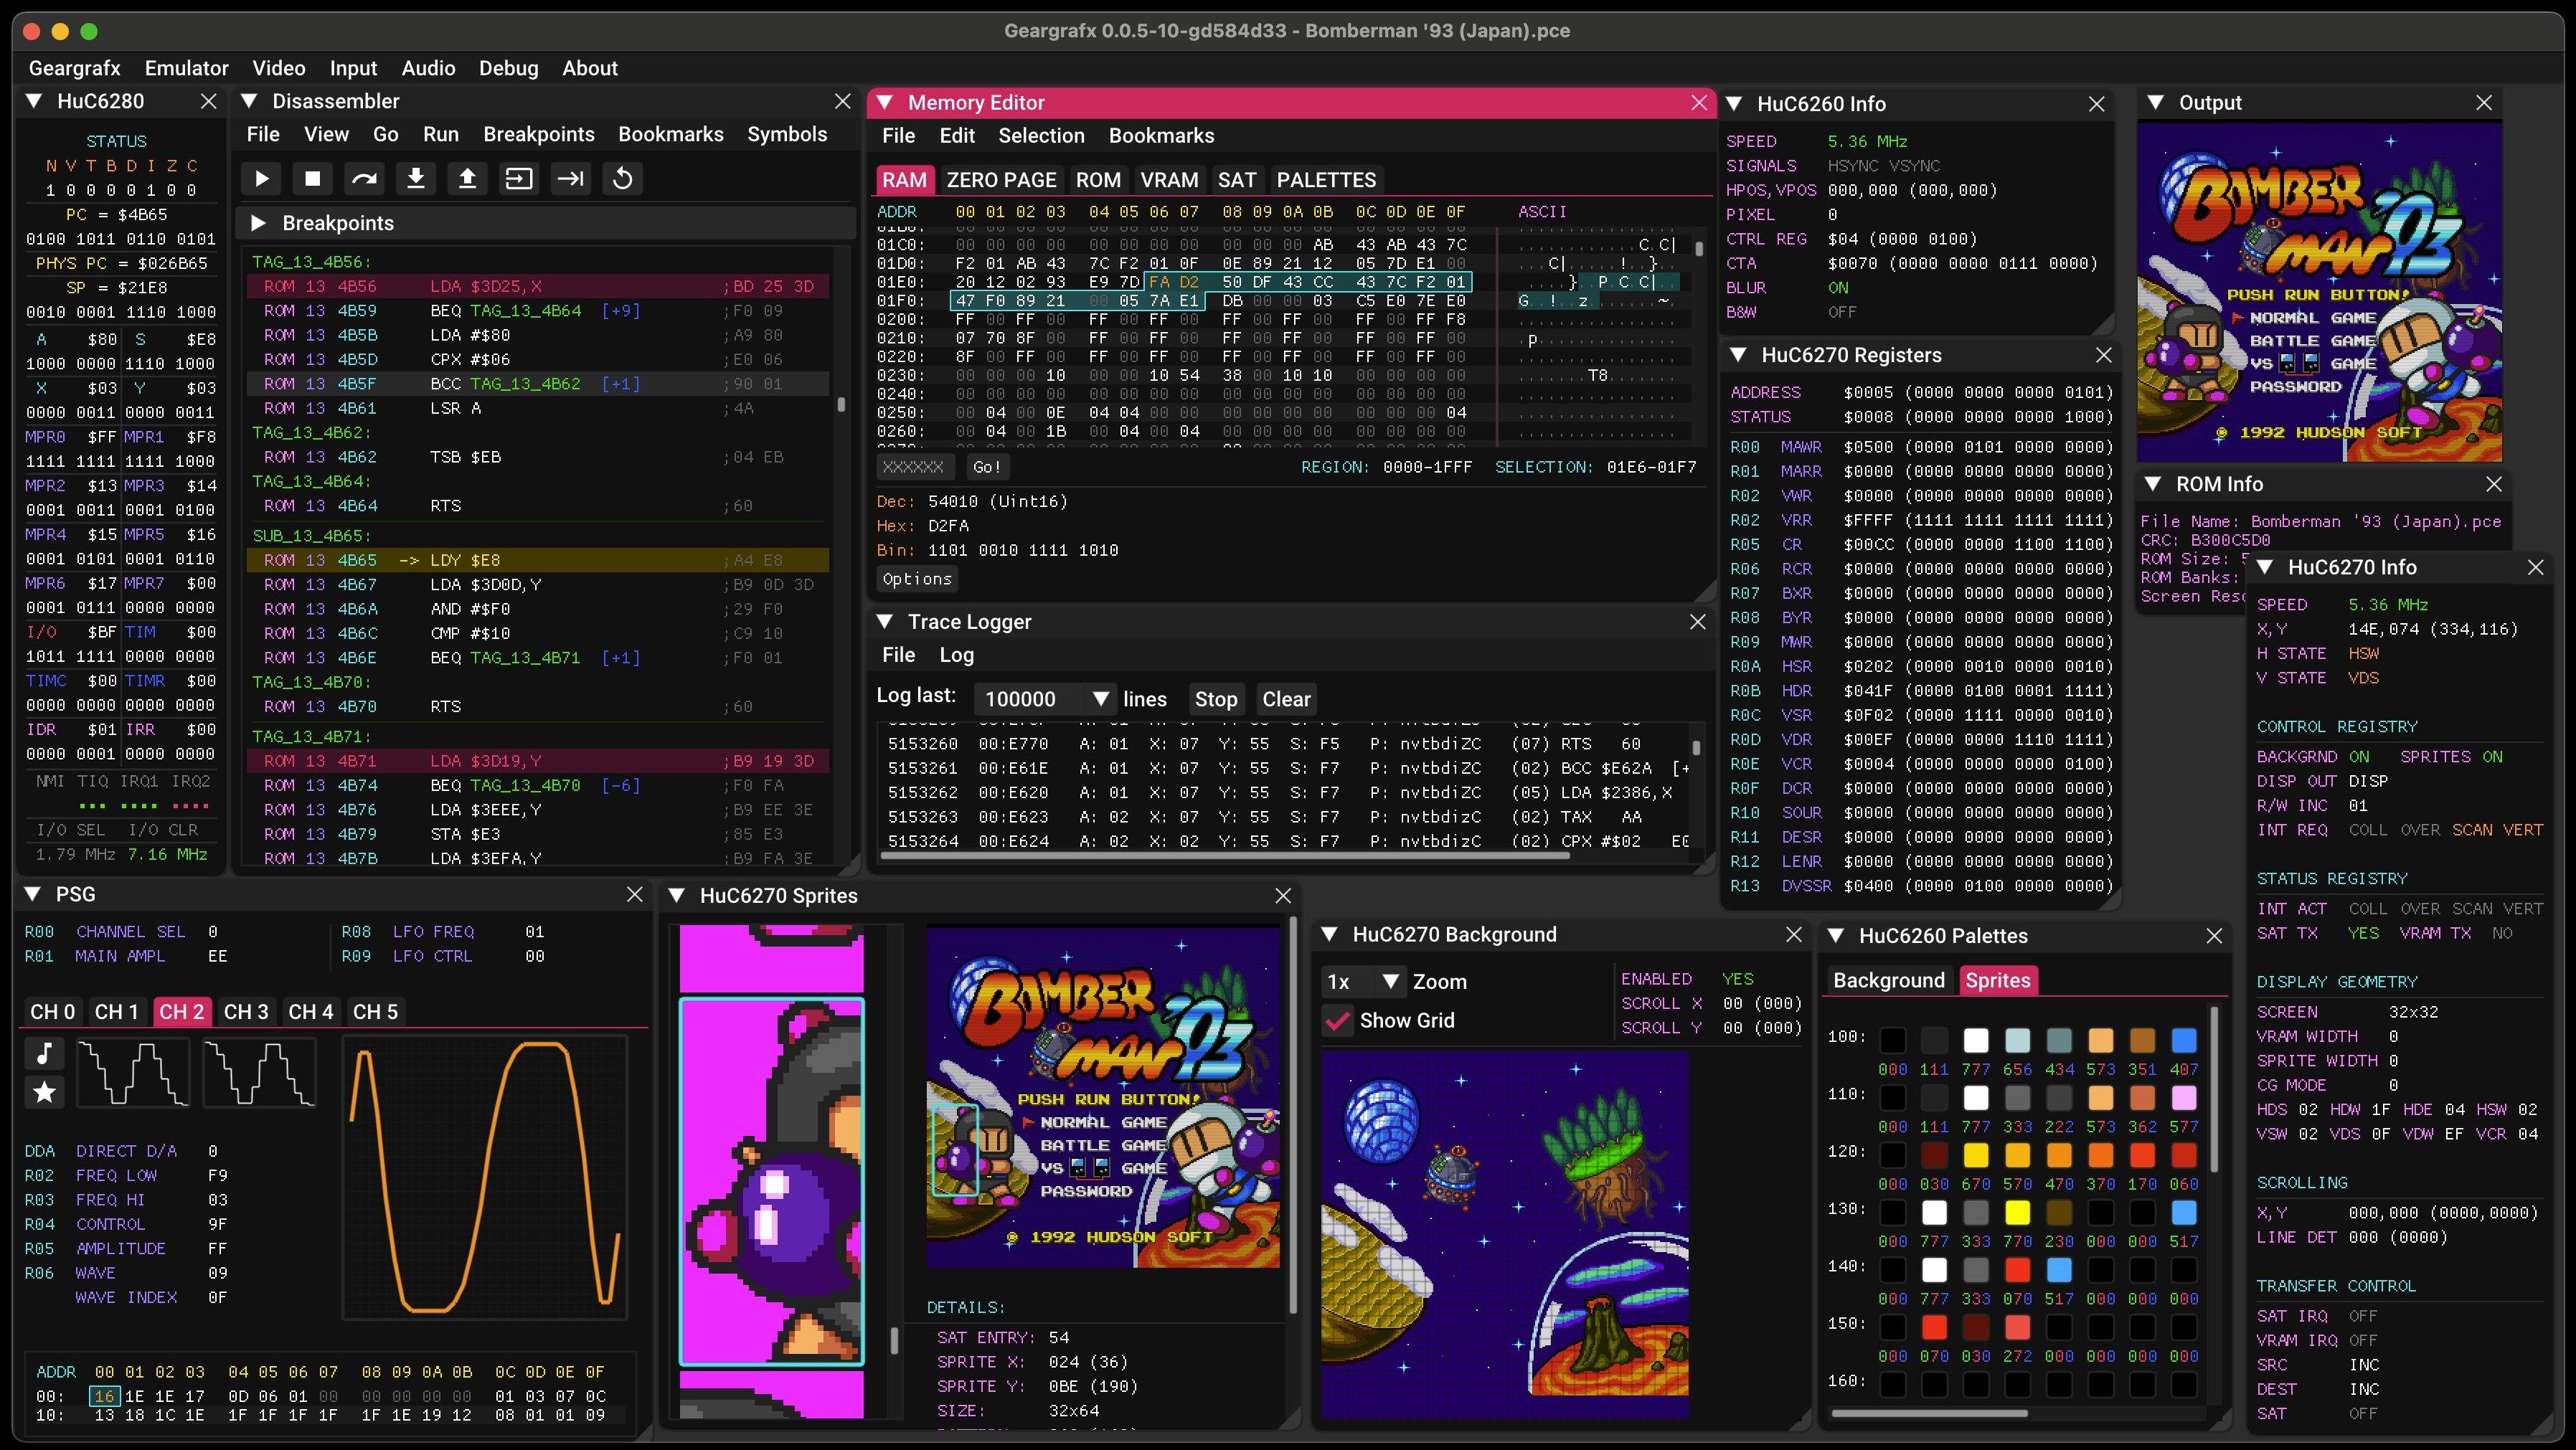Collapse the HuC6260 Palettes panel triangle

point(1836,936)
